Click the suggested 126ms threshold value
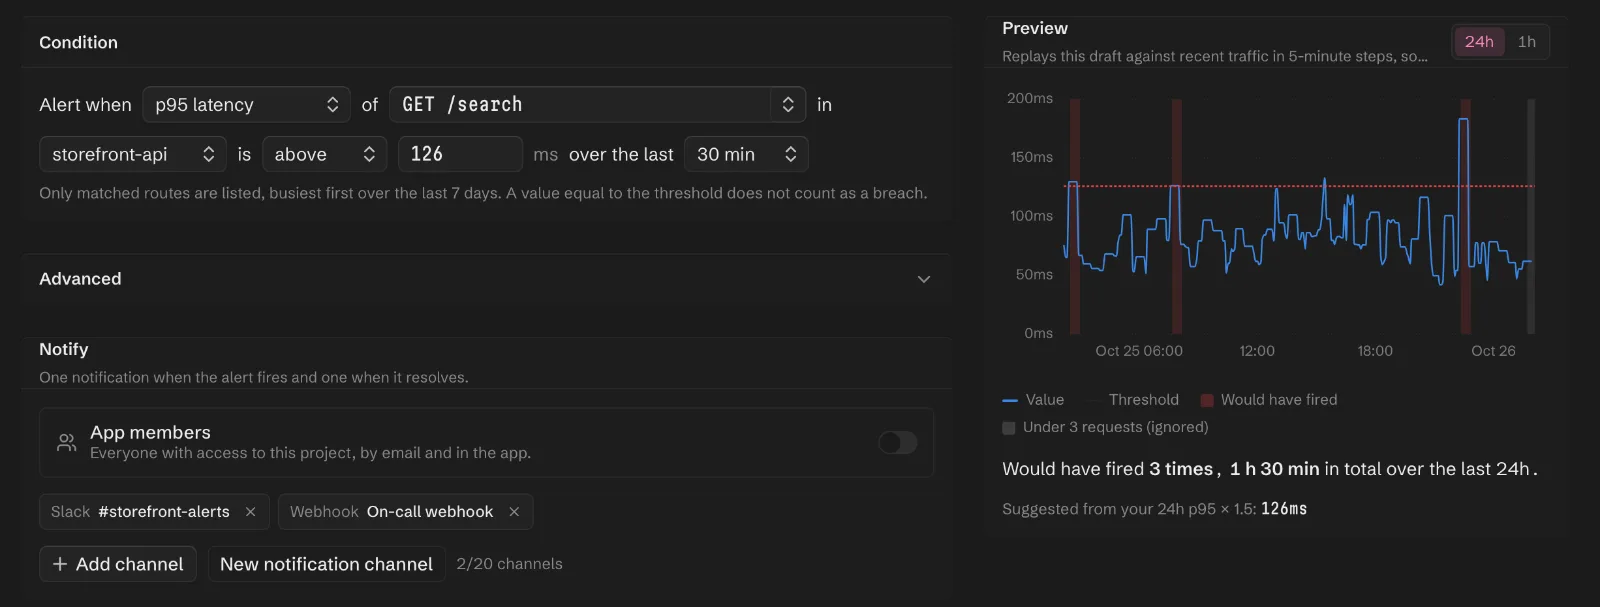Viewport: 1600px width, 607px height. click(x=1284, y=509)
